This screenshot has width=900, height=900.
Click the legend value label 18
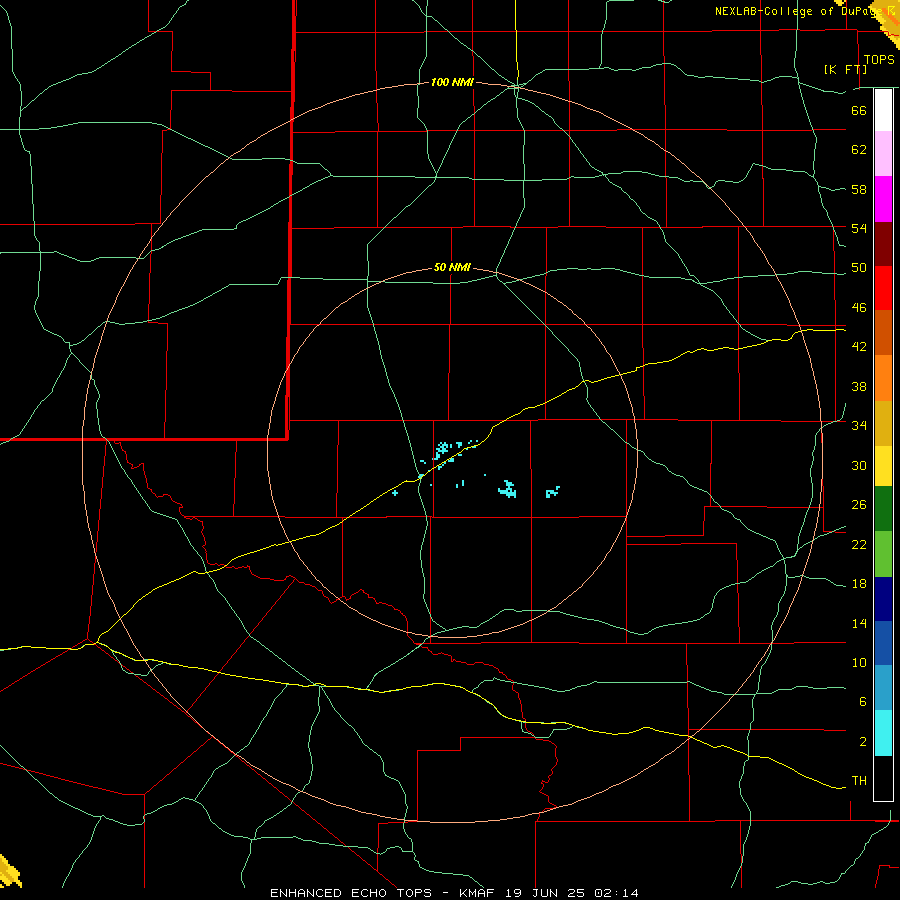(859, 584)
